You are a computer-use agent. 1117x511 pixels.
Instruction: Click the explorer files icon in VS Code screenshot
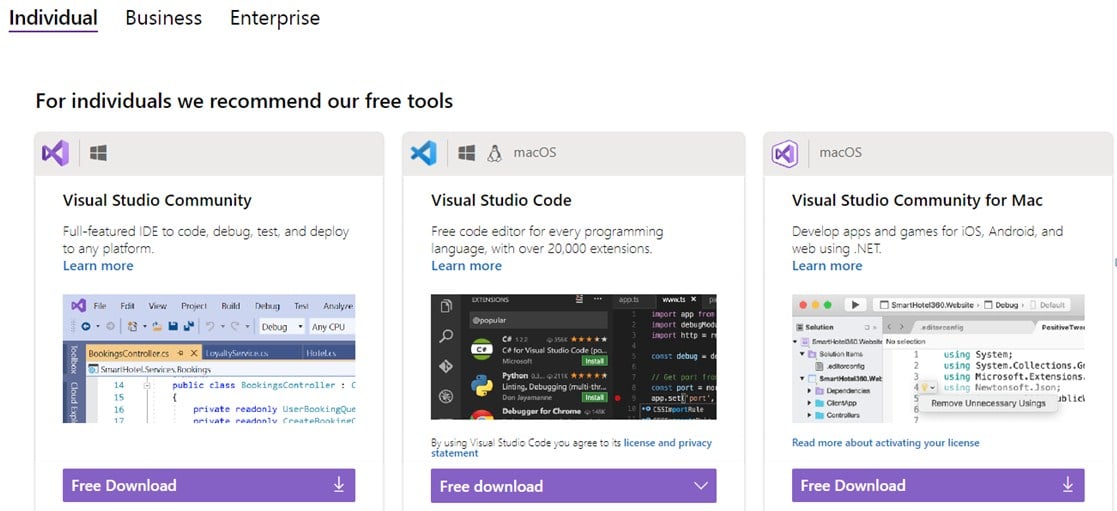coord(446,306)
